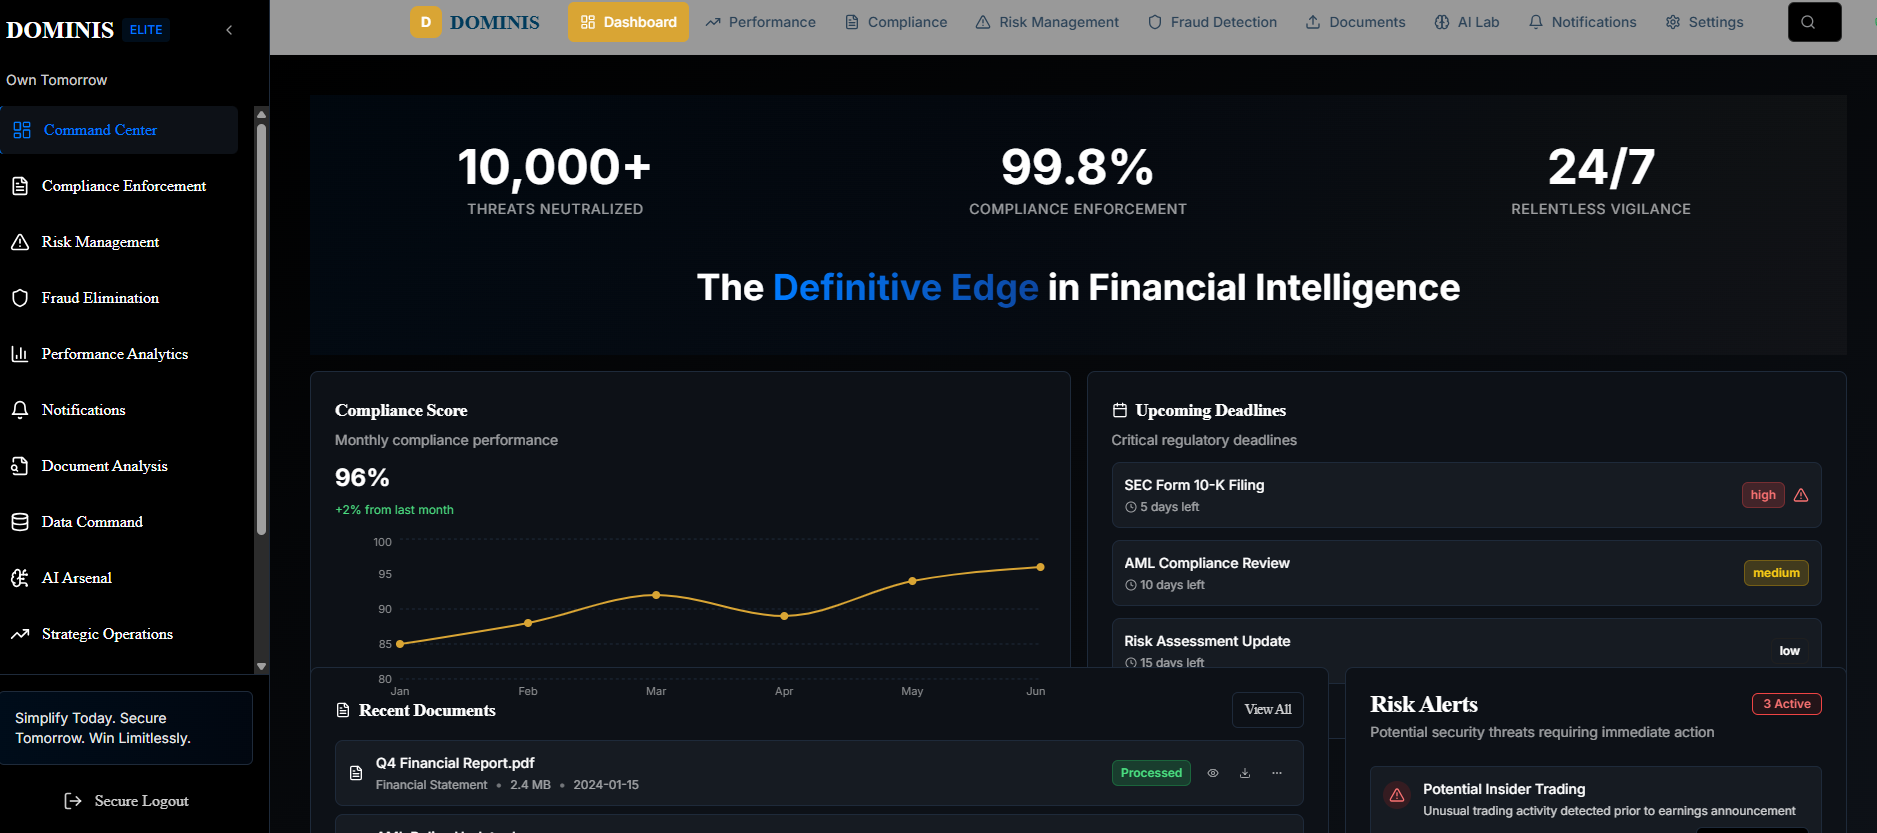Click the medium priority badge

(x=1776, y=573)
